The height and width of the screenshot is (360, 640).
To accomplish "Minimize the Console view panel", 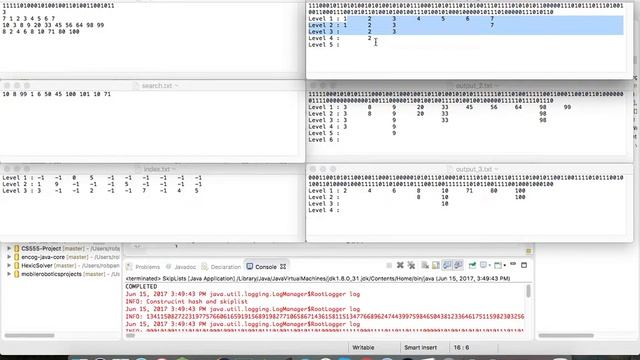I will (513, 264).
